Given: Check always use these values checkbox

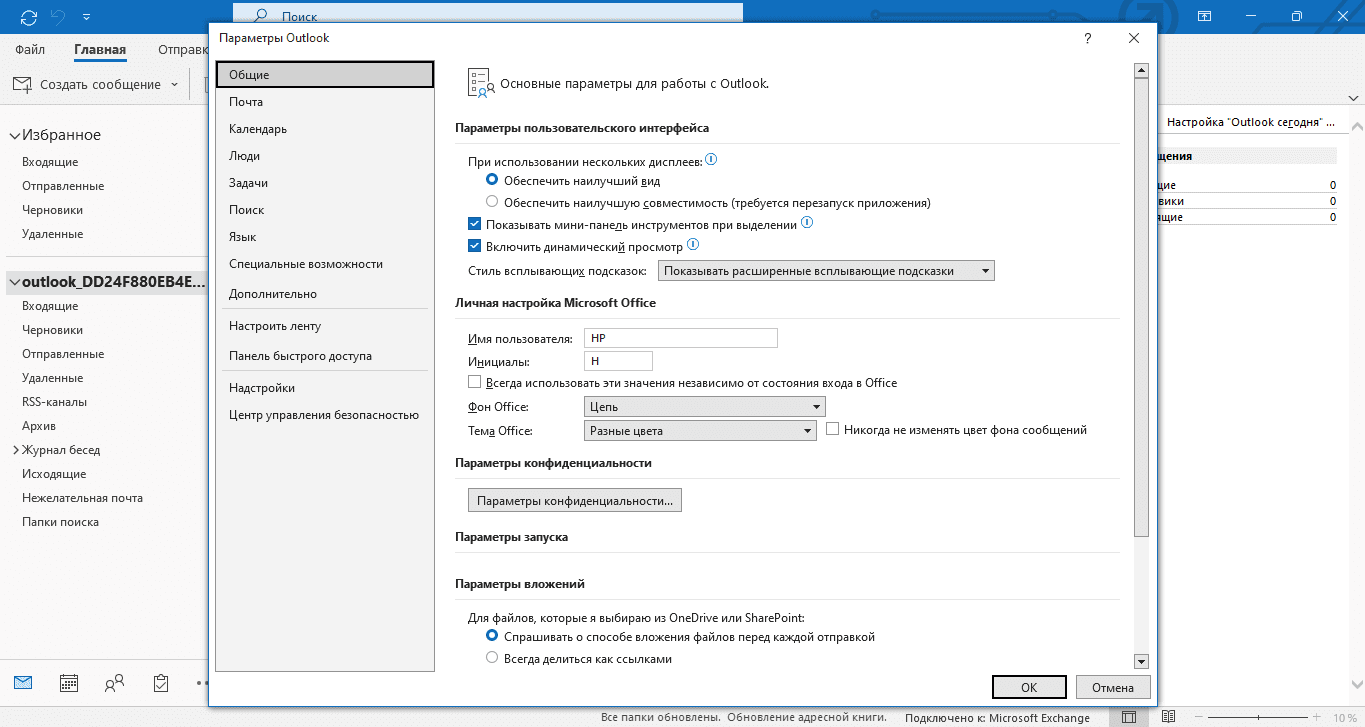Looking at the screenshot, I should point(475,383).
